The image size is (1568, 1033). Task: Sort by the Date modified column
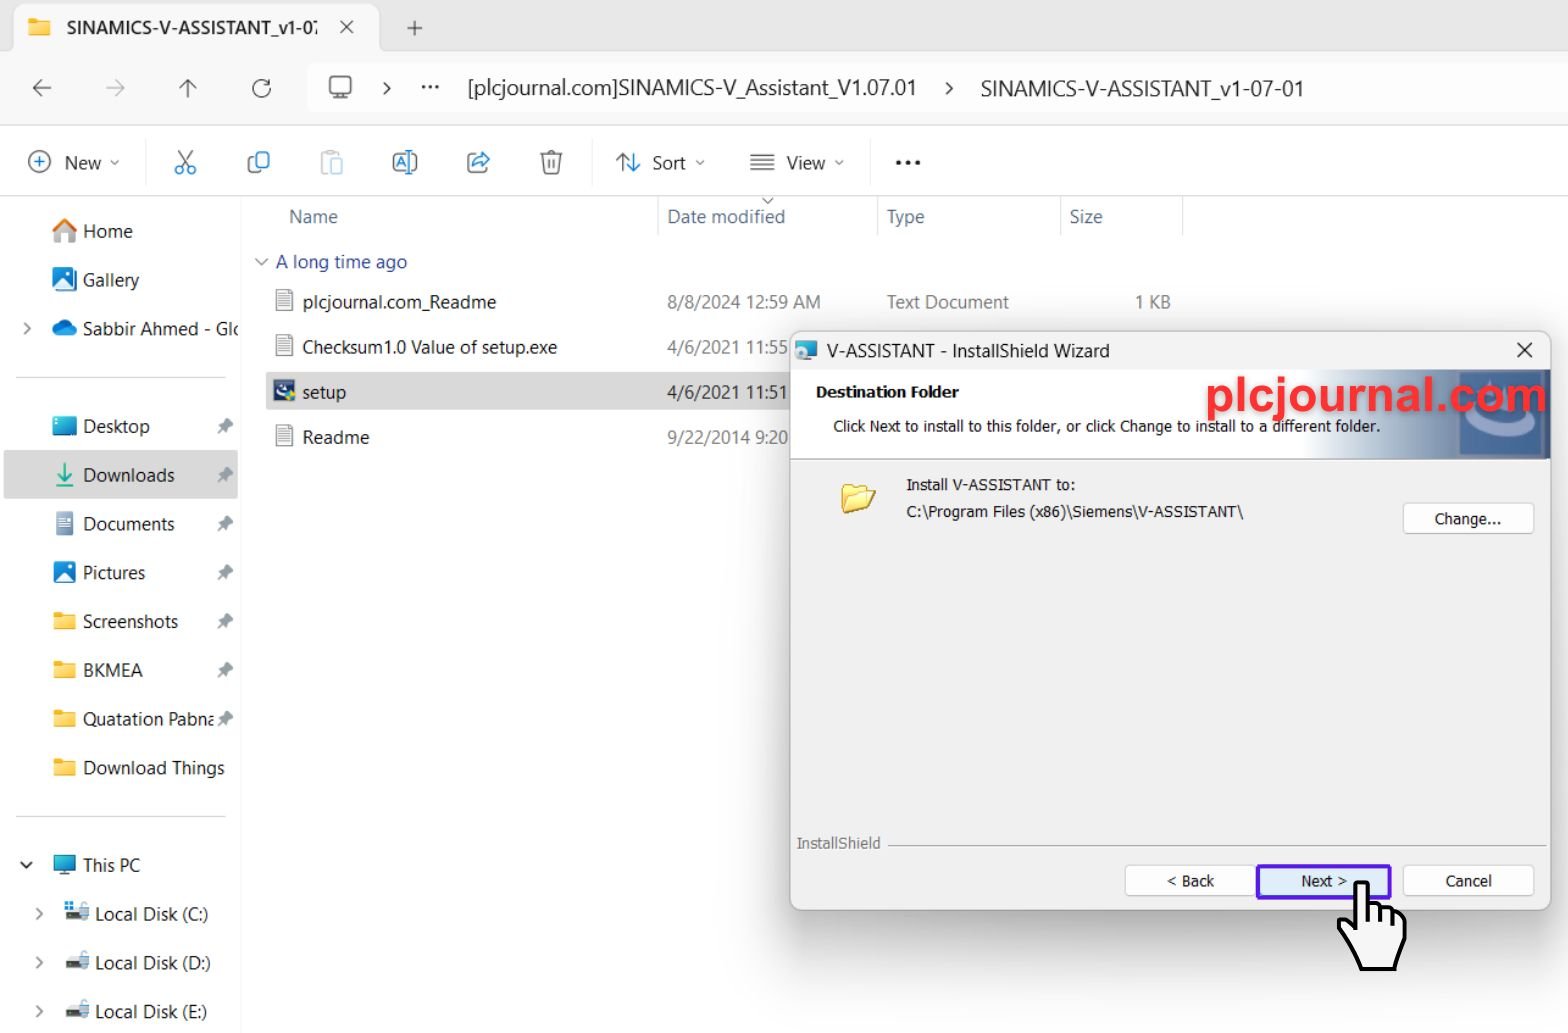pos(726,216)
